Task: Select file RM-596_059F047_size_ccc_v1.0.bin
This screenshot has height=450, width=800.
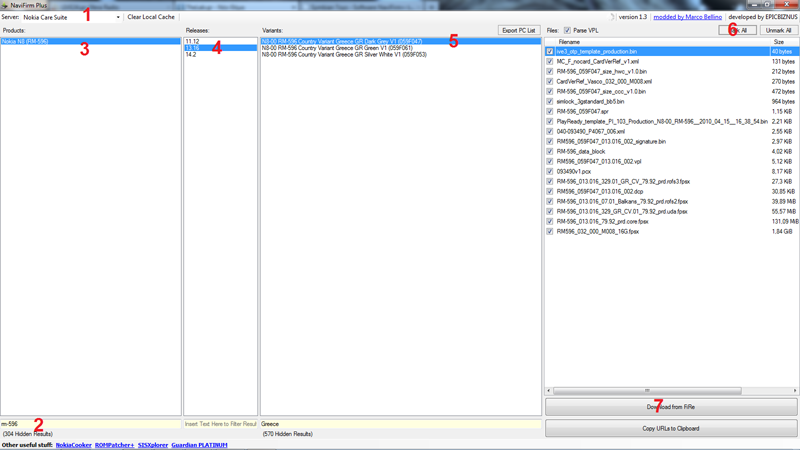Action: pos(601,91)
